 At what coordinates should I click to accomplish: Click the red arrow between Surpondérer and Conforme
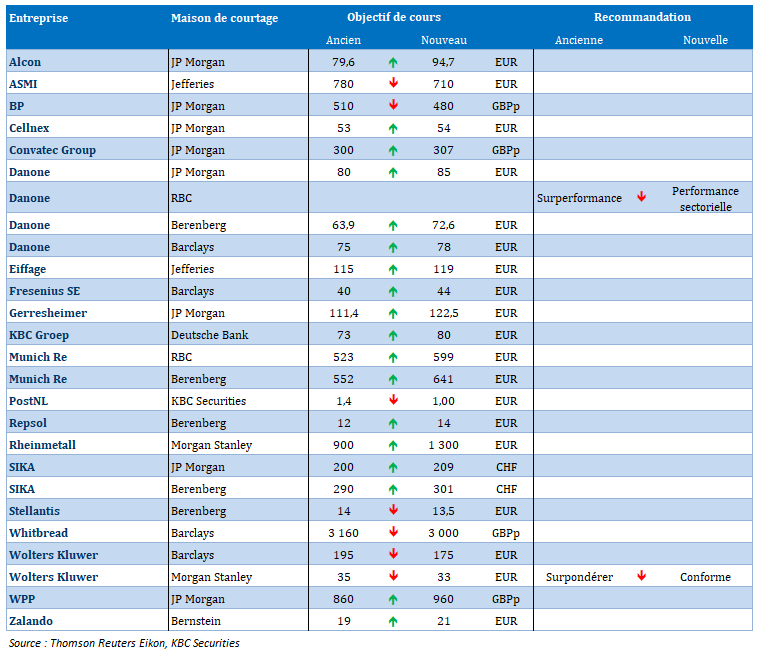pyautogui.click(x=641, y=577)
